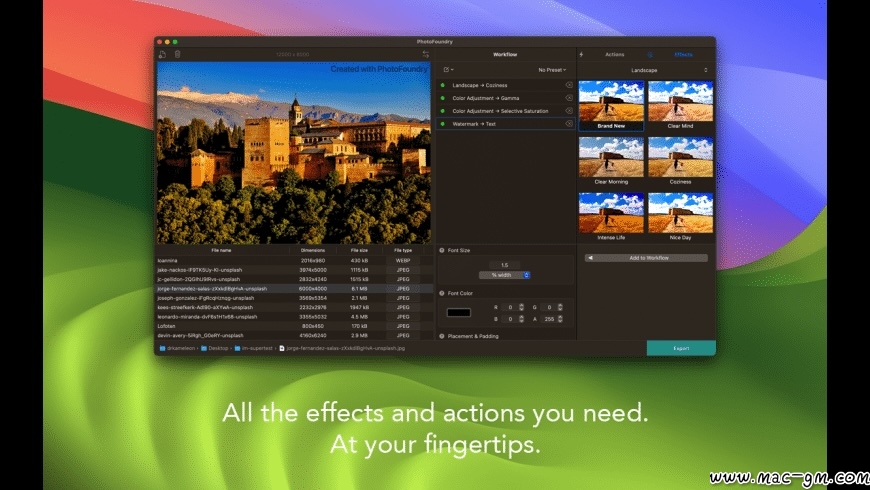The height and width of the screenshot is (490, 870).
Task: Click the B color value stepper
Action: click(521, 319)
